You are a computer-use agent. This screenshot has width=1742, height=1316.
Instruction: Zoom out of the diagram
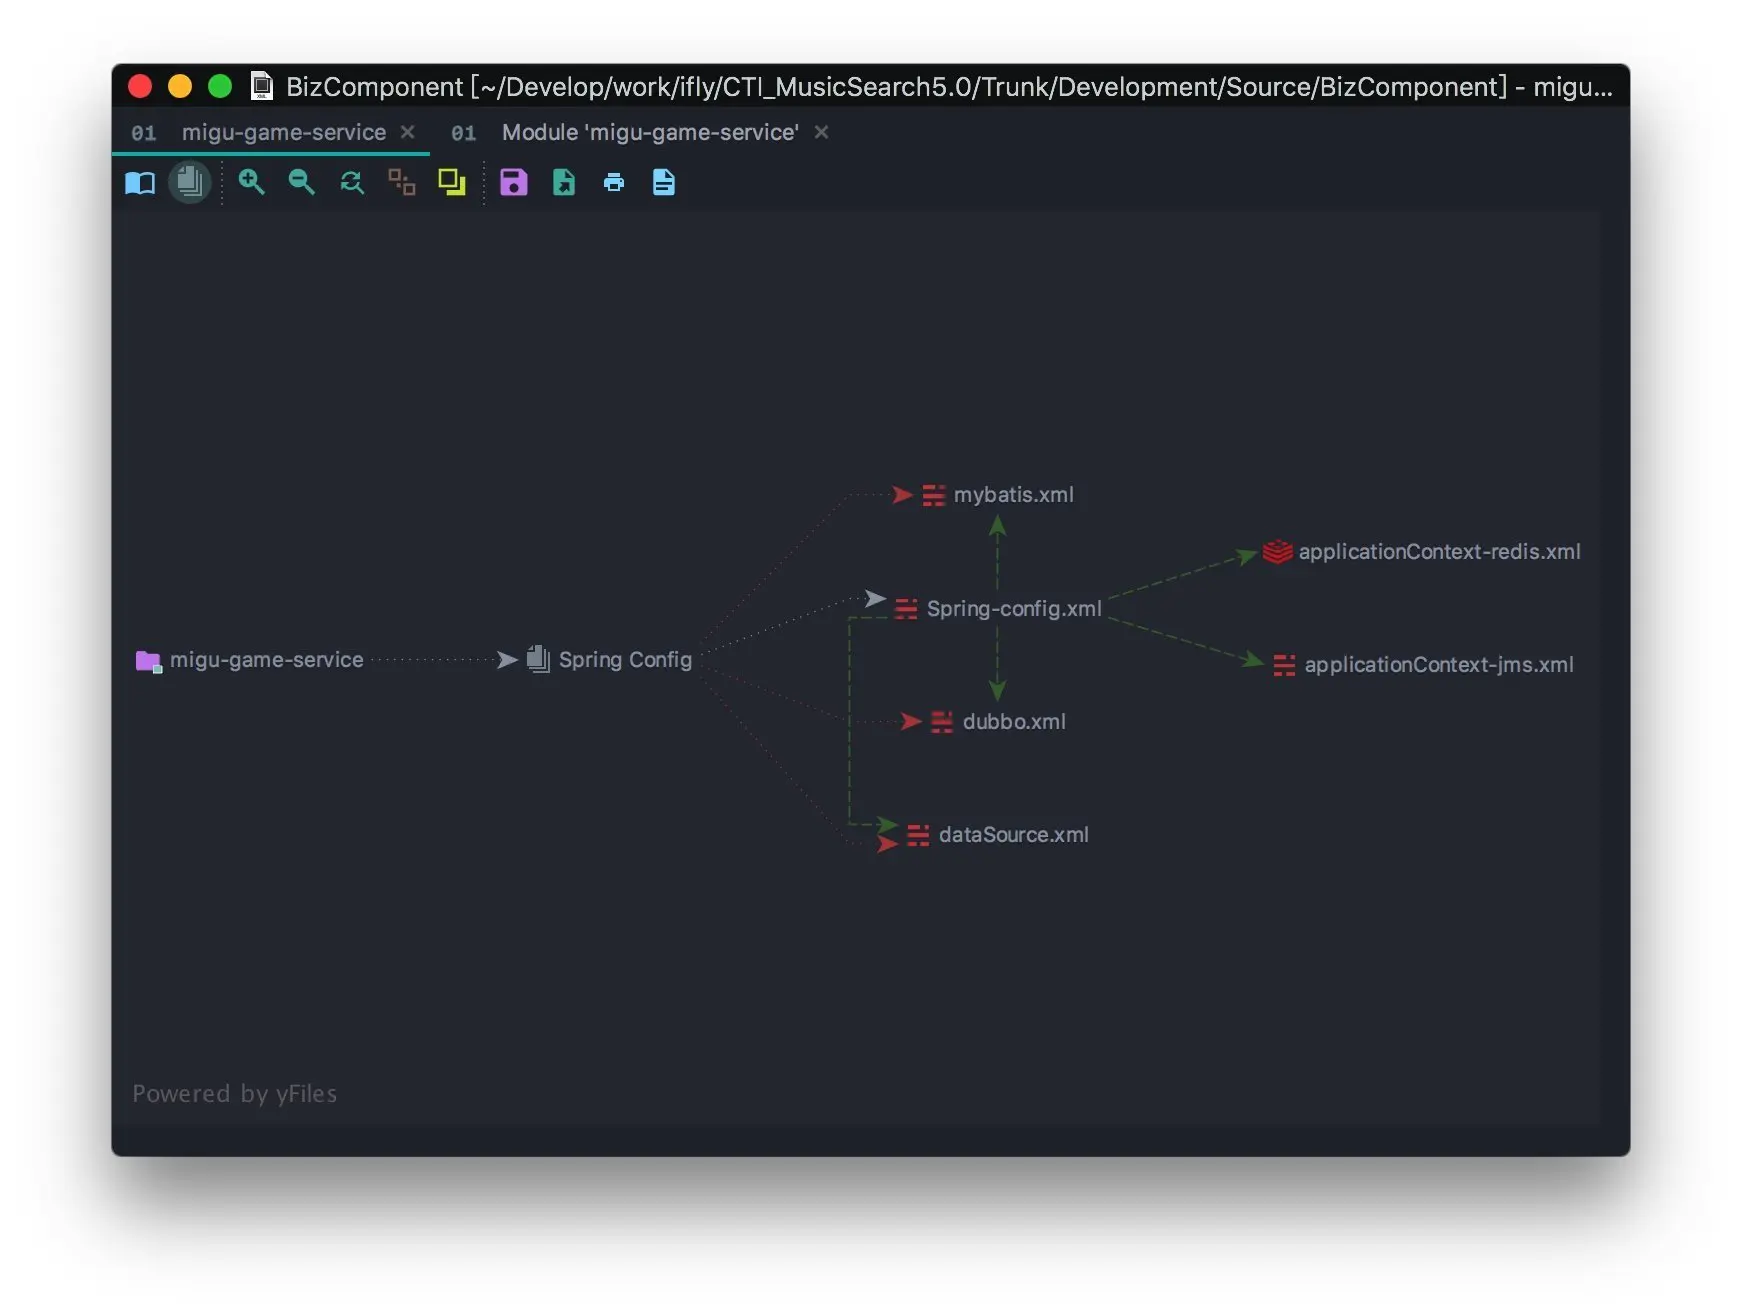[301, 183]
